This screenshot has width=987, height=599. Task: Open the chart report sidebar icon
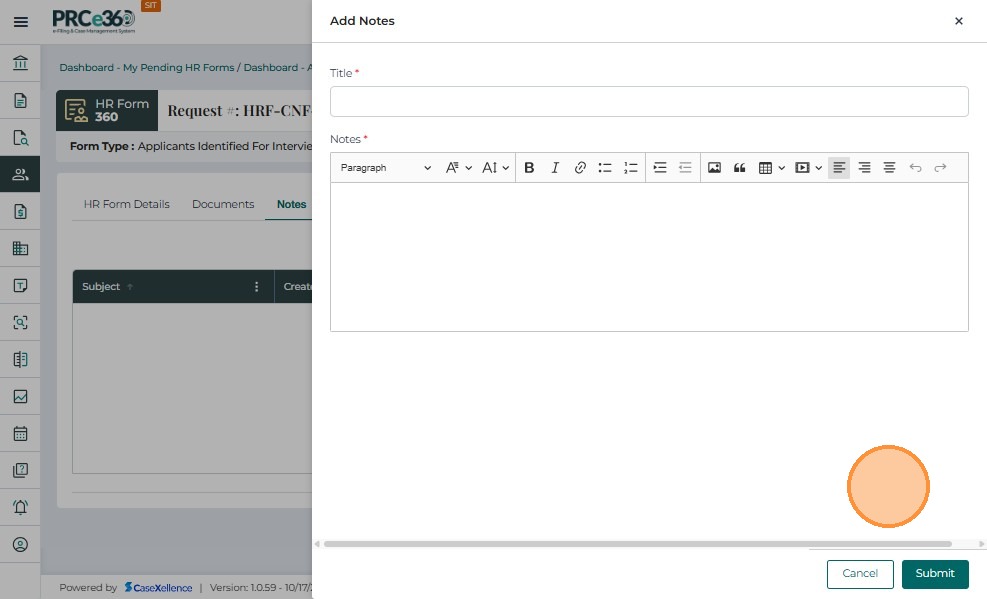20,396
